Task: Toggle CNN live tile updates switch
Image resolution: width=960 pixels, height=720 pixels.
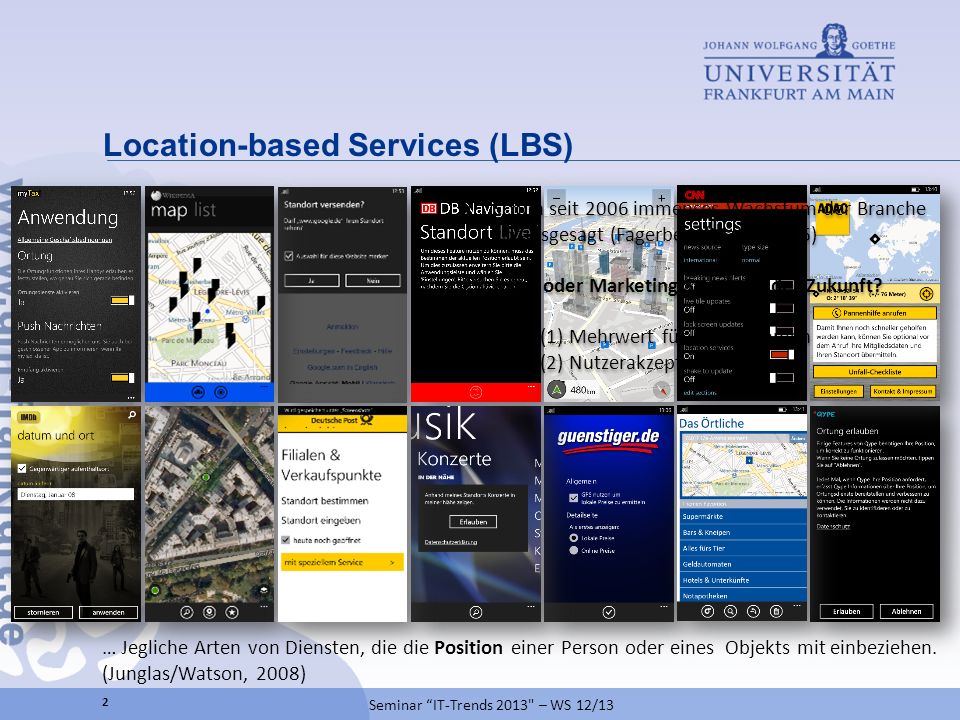Action: [x=782, y=308]
